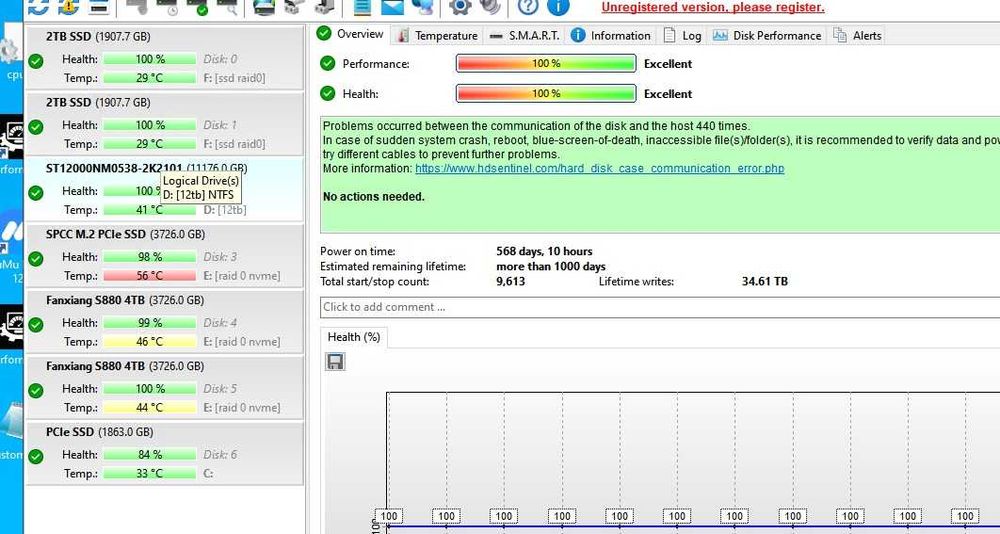This screenshot has height=534, width=1000.
Task: Click the disk test with clock toolbar icon
Action: [x=167, y=6]
